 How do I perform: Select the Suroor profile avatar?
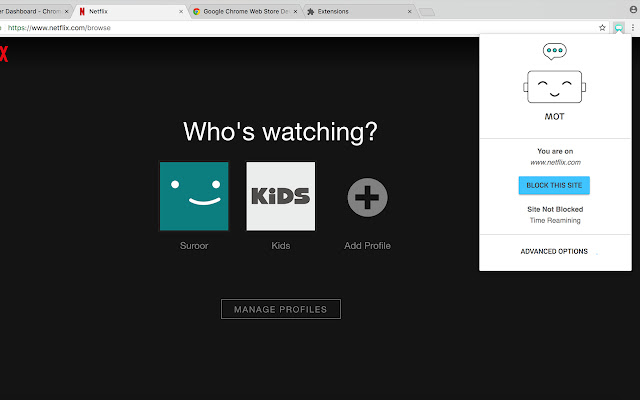coord(194,196)
